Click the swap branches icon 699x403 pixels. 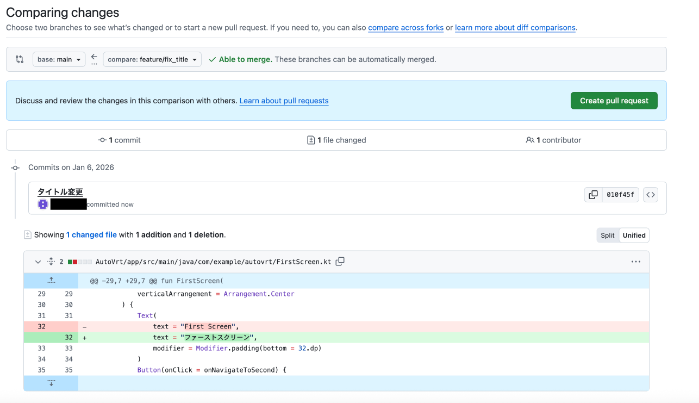[19, 60]
